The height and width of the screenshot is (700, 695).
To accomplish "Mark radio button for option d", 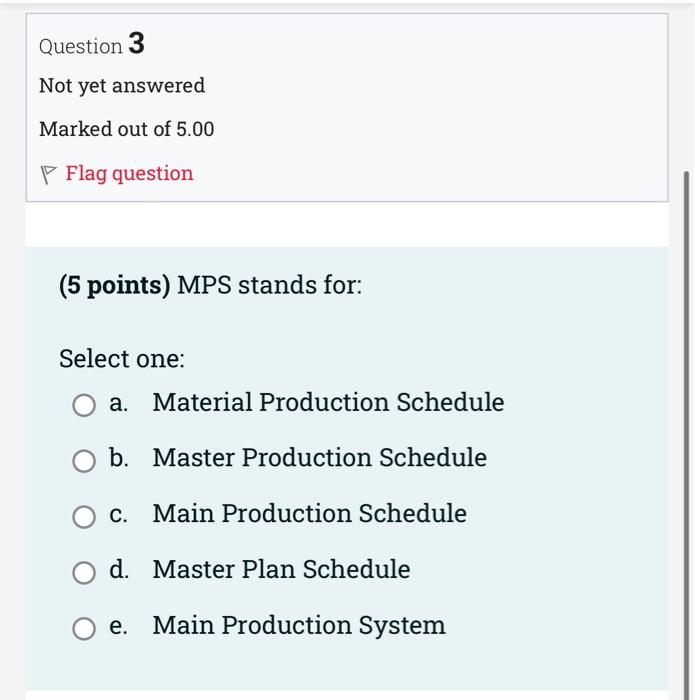I will pyautogui.click(x=84, y=572).
